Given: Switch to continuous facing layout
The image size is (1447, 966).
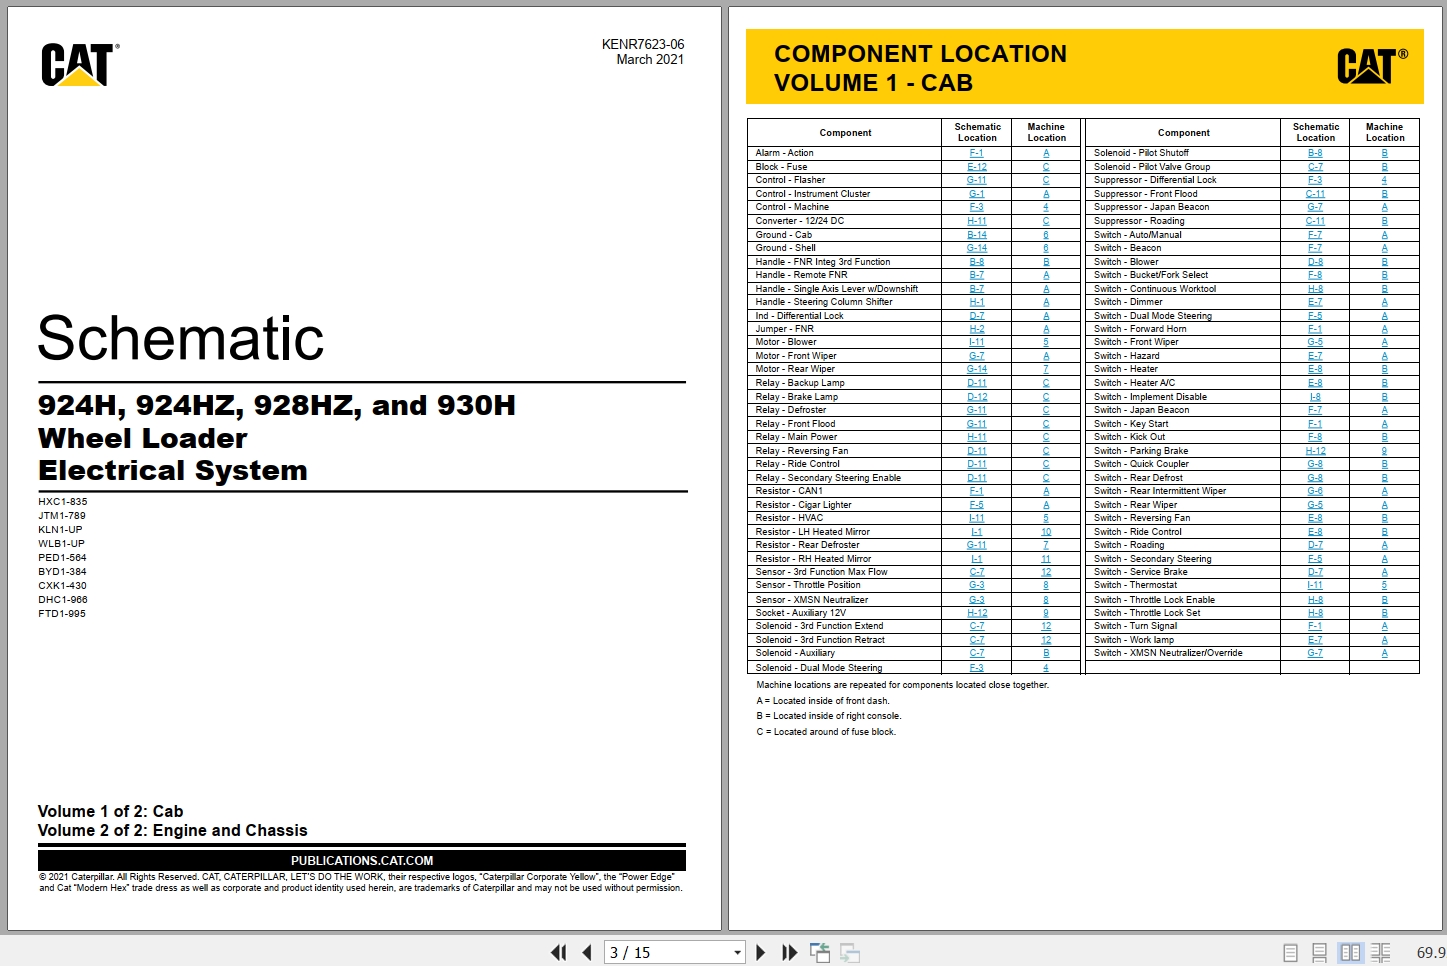Looking at the screenshot, I should 1381,953.
